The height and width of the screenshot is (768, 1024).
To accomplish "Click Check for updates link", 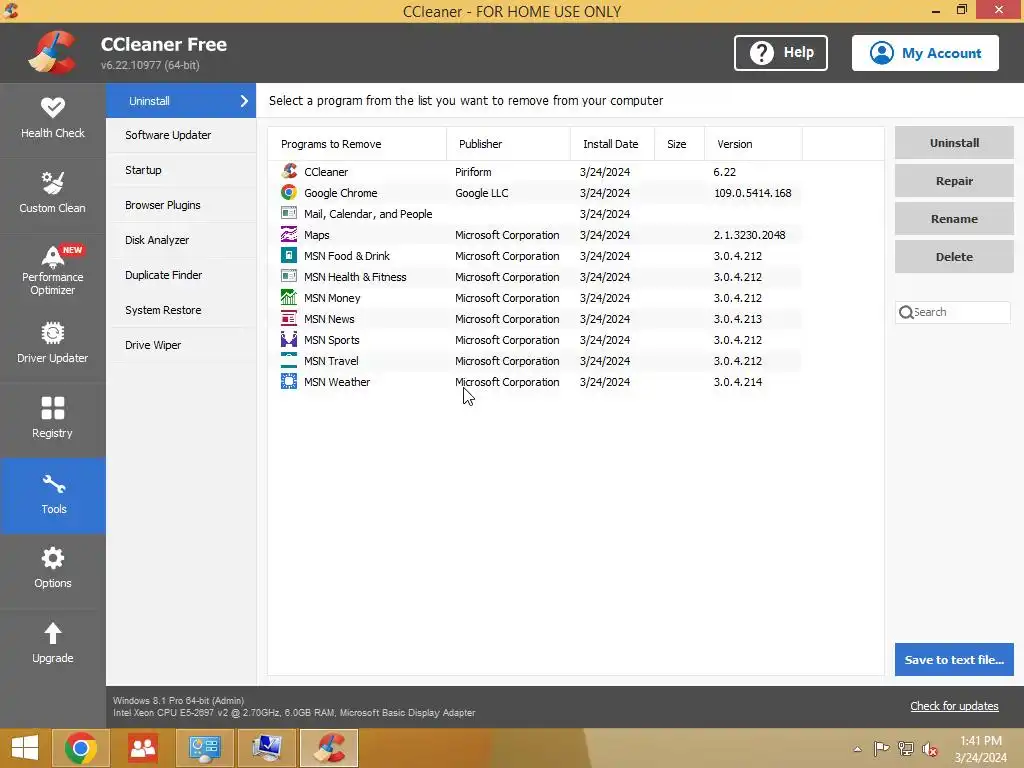I will click(954, 706).
